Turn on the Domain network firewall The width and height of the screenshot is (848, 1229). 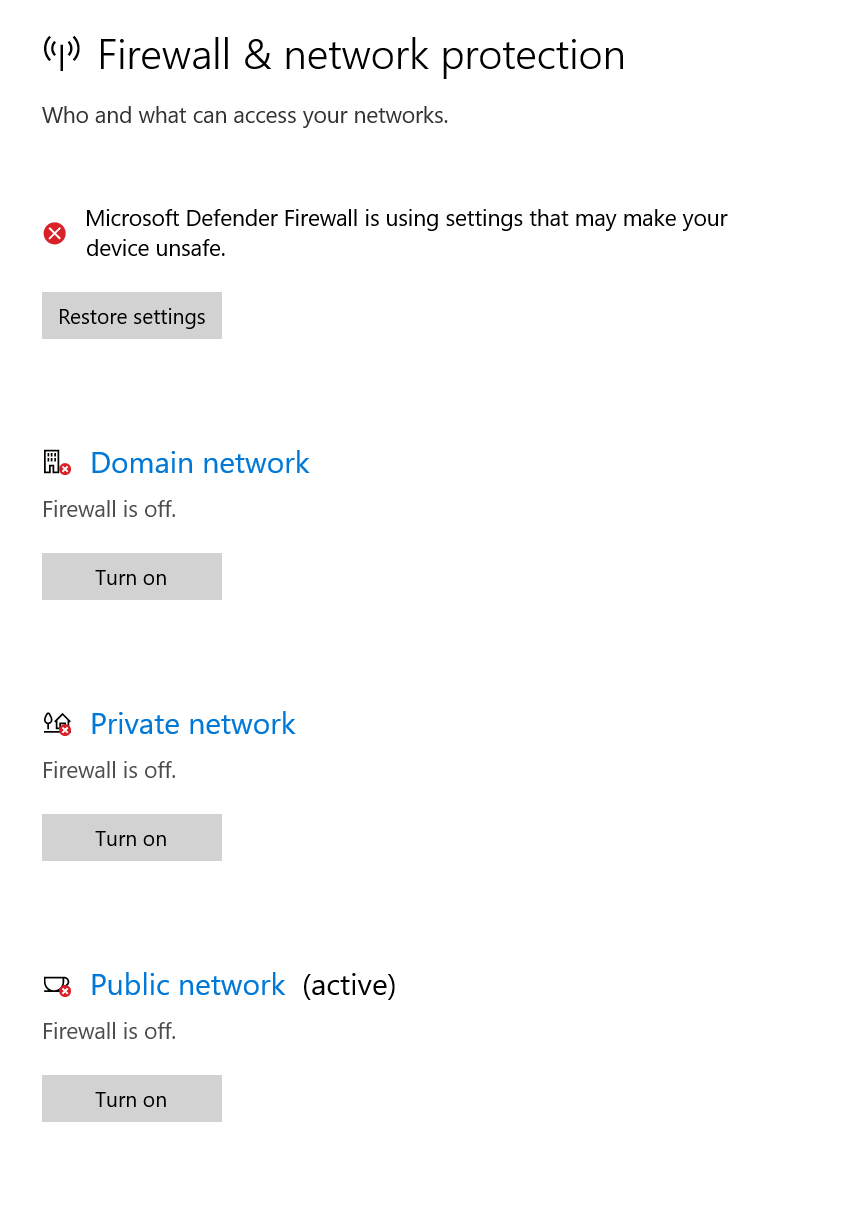(x=131, y=577)
